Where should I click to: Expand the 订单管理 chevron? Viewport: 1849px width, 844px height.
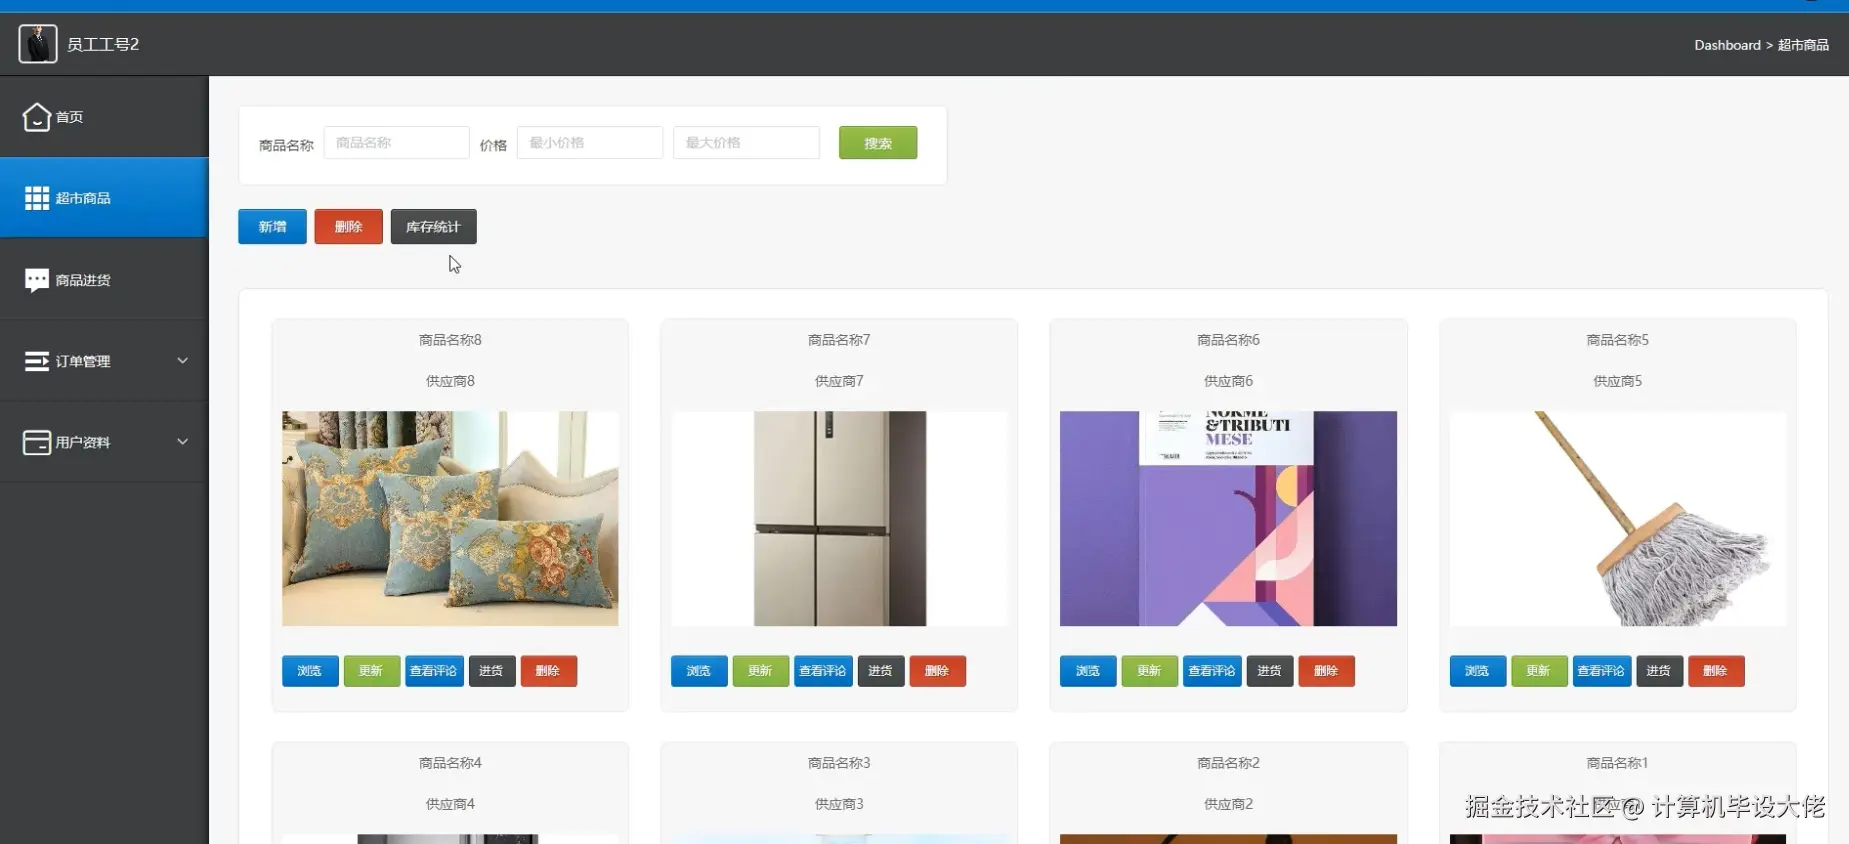(x=182, y=361)
